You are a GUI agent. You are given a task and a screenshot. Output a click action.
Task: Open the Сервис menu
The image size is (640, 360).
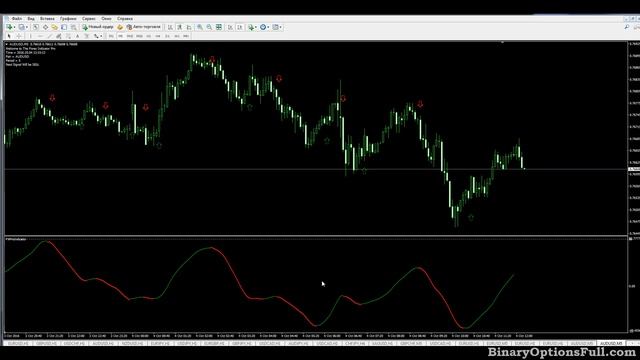(x=89, y=18)
